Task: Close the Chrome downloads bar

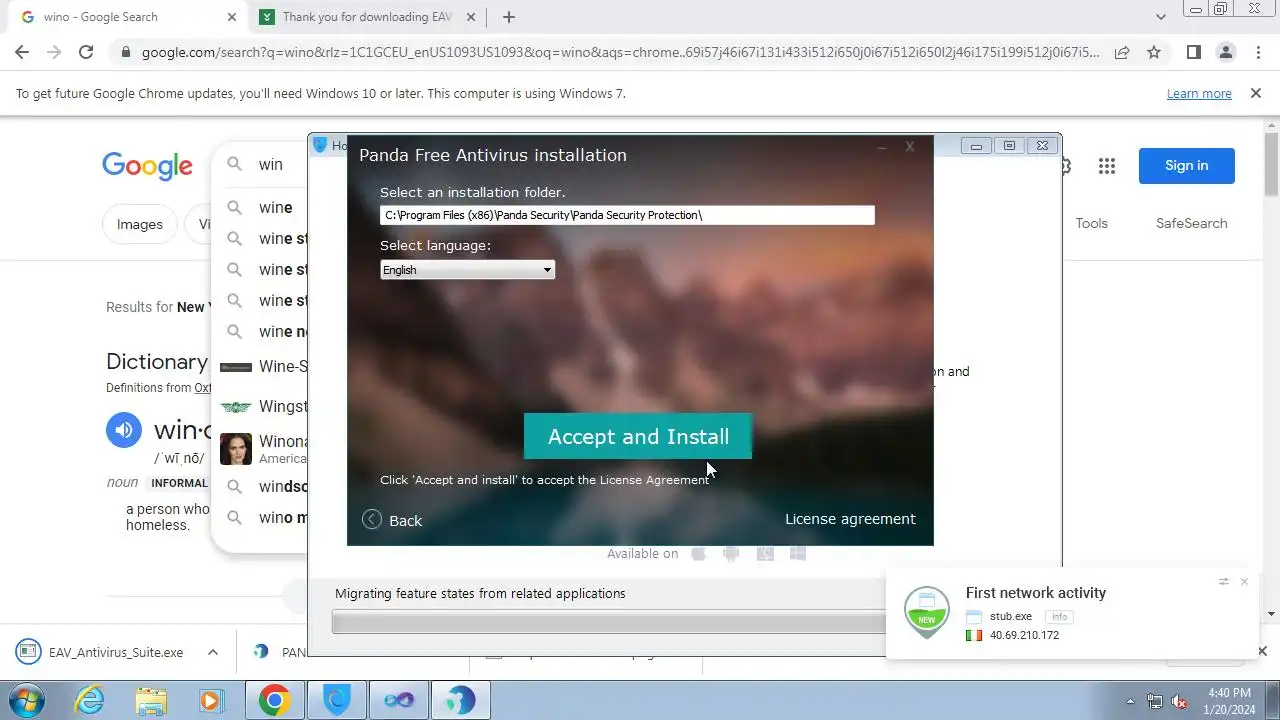Action: coord(1262,652)
